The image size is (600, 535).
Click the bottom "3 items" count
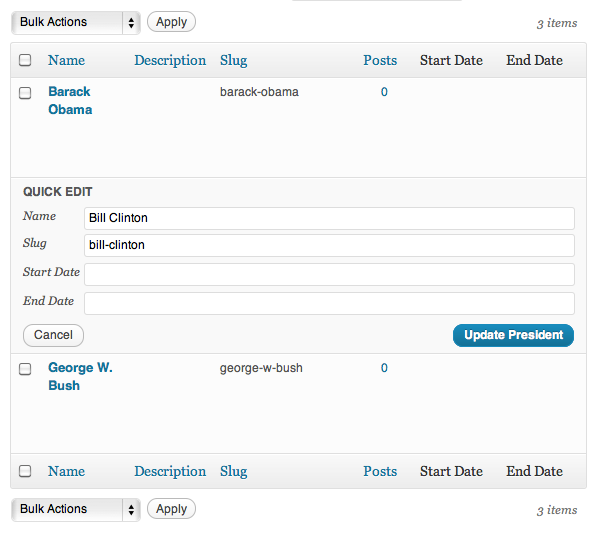(557, 510)
